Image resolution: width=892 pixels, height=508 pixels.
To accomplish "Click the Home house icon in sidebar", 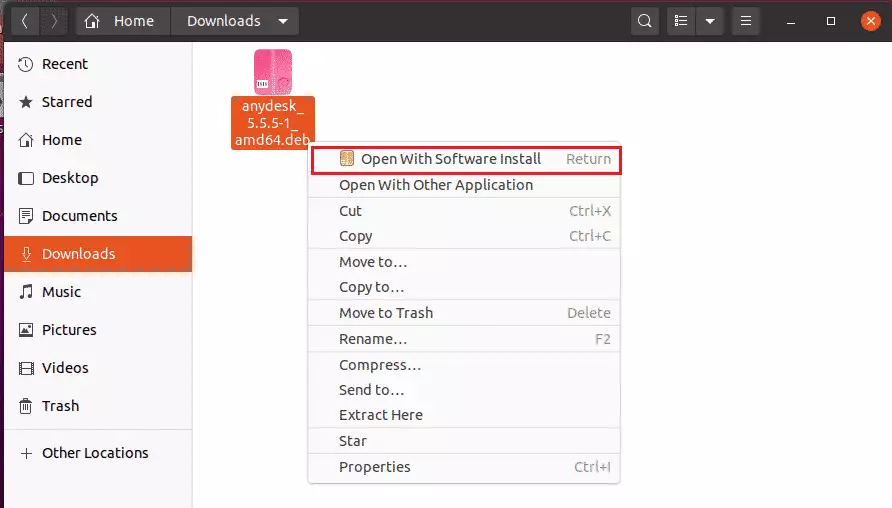I will (x=26, y=140).
